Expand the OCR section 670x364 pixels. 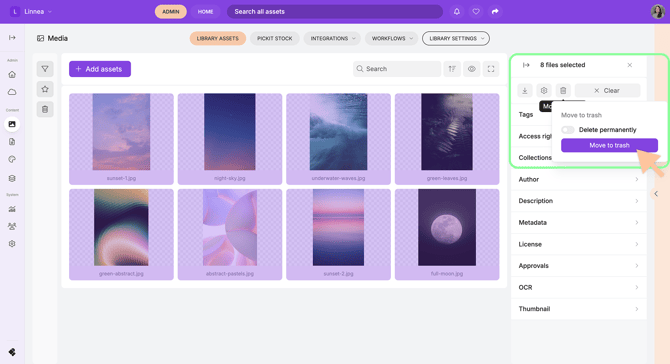579,288
